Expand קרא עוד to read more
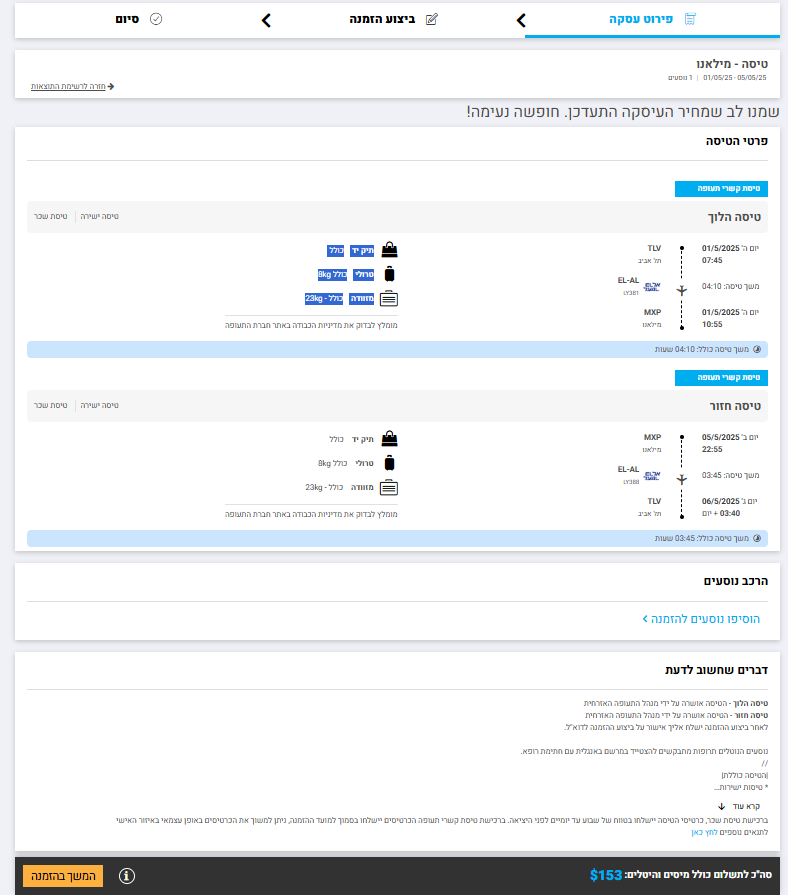Viewport: 788px width, 895px height. pyautogui.click(x=746, y=807)
